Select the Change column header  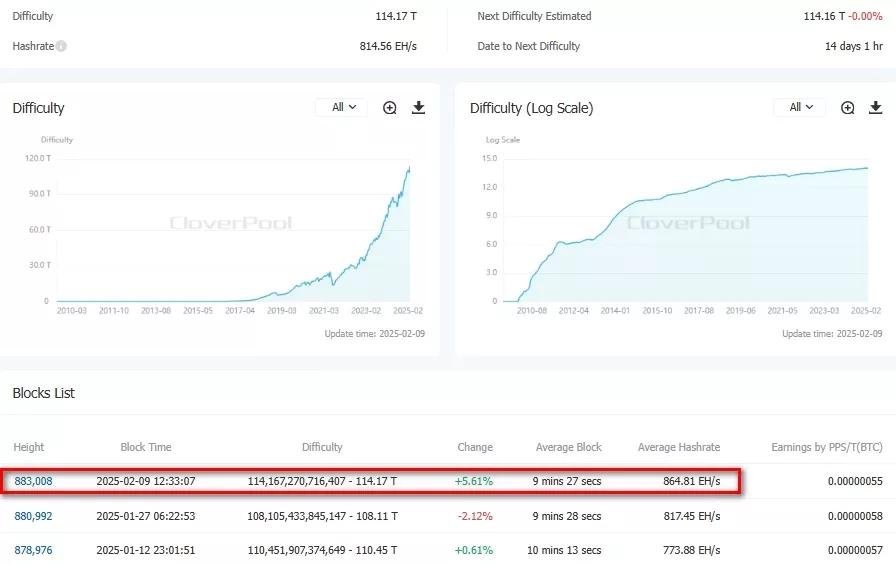pos(474,447)
